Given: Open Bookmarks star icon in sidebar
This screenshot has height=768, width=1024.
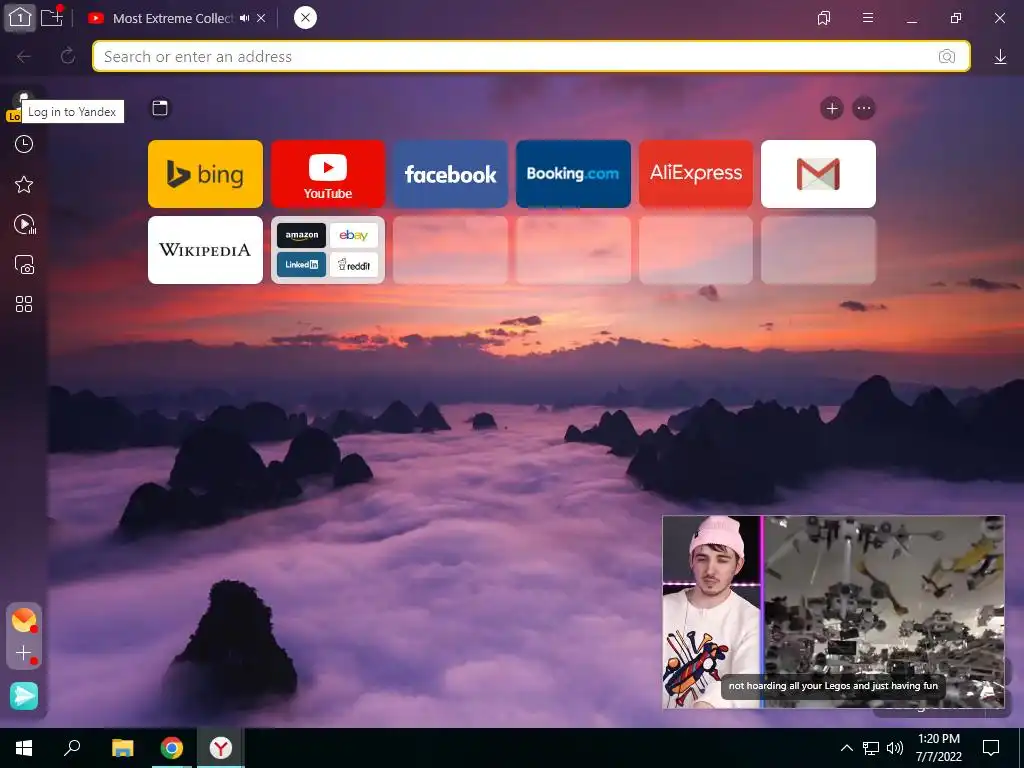Looking at the screenshot, I should tap(24, 185).
